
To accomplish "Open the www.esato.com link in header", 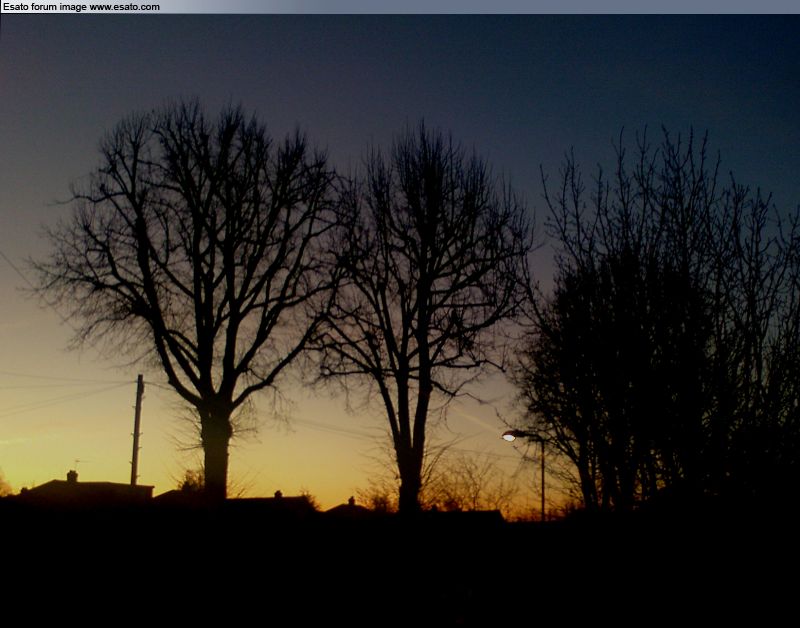I will coord(124,7).
